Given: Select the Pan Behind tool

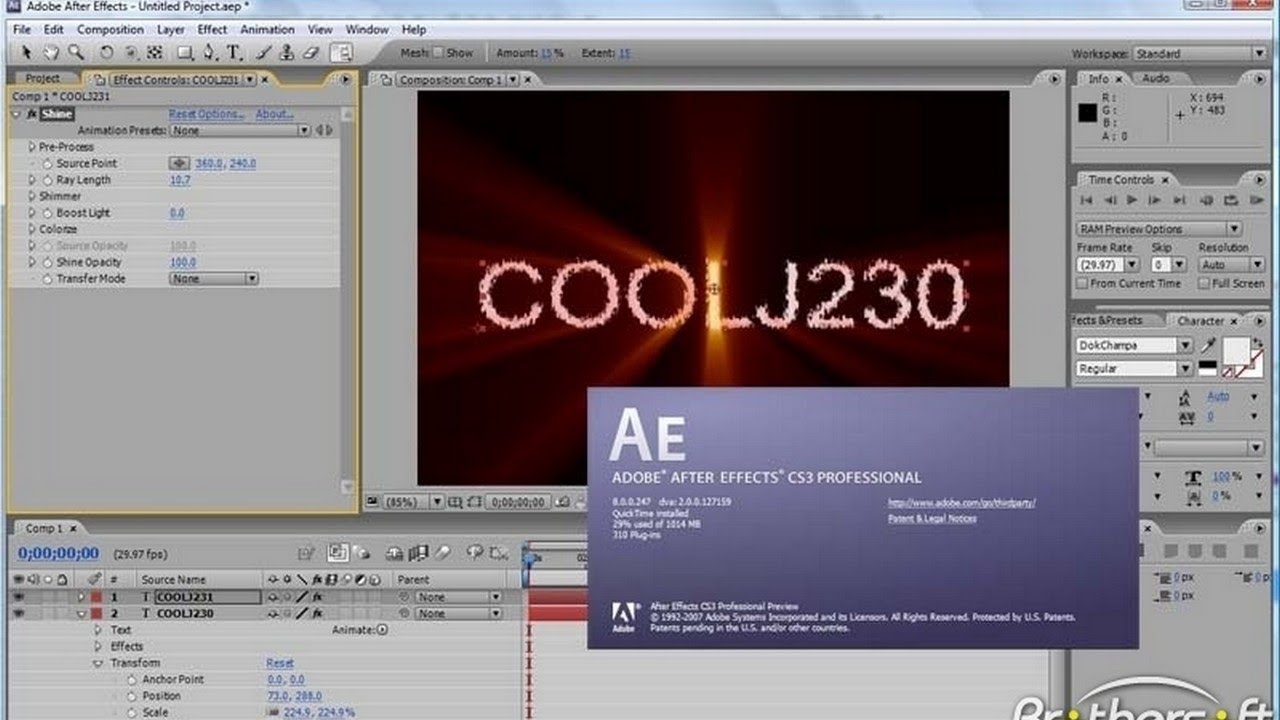Looking at the screenshot, I should coord(155,53).
